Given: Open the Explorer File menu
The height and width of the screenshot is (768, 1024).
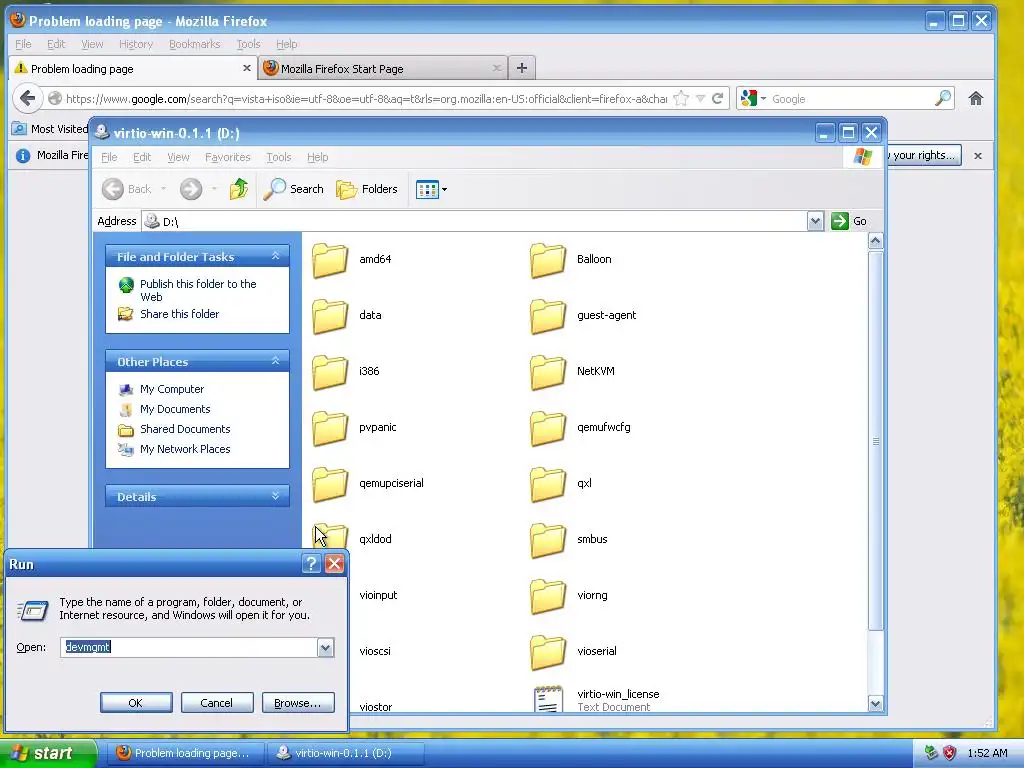Looking at the screenshot, I should click(109, 157).
